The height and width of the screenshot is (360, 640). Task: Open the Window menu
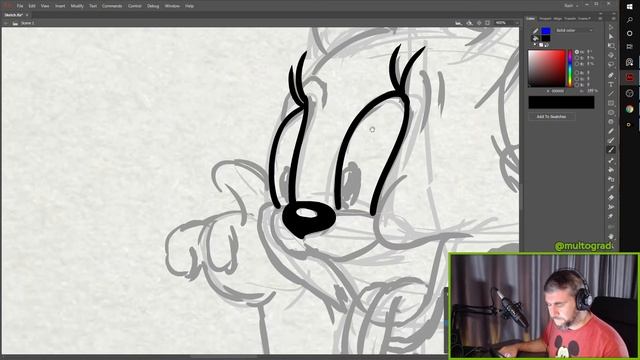(172, 6)
